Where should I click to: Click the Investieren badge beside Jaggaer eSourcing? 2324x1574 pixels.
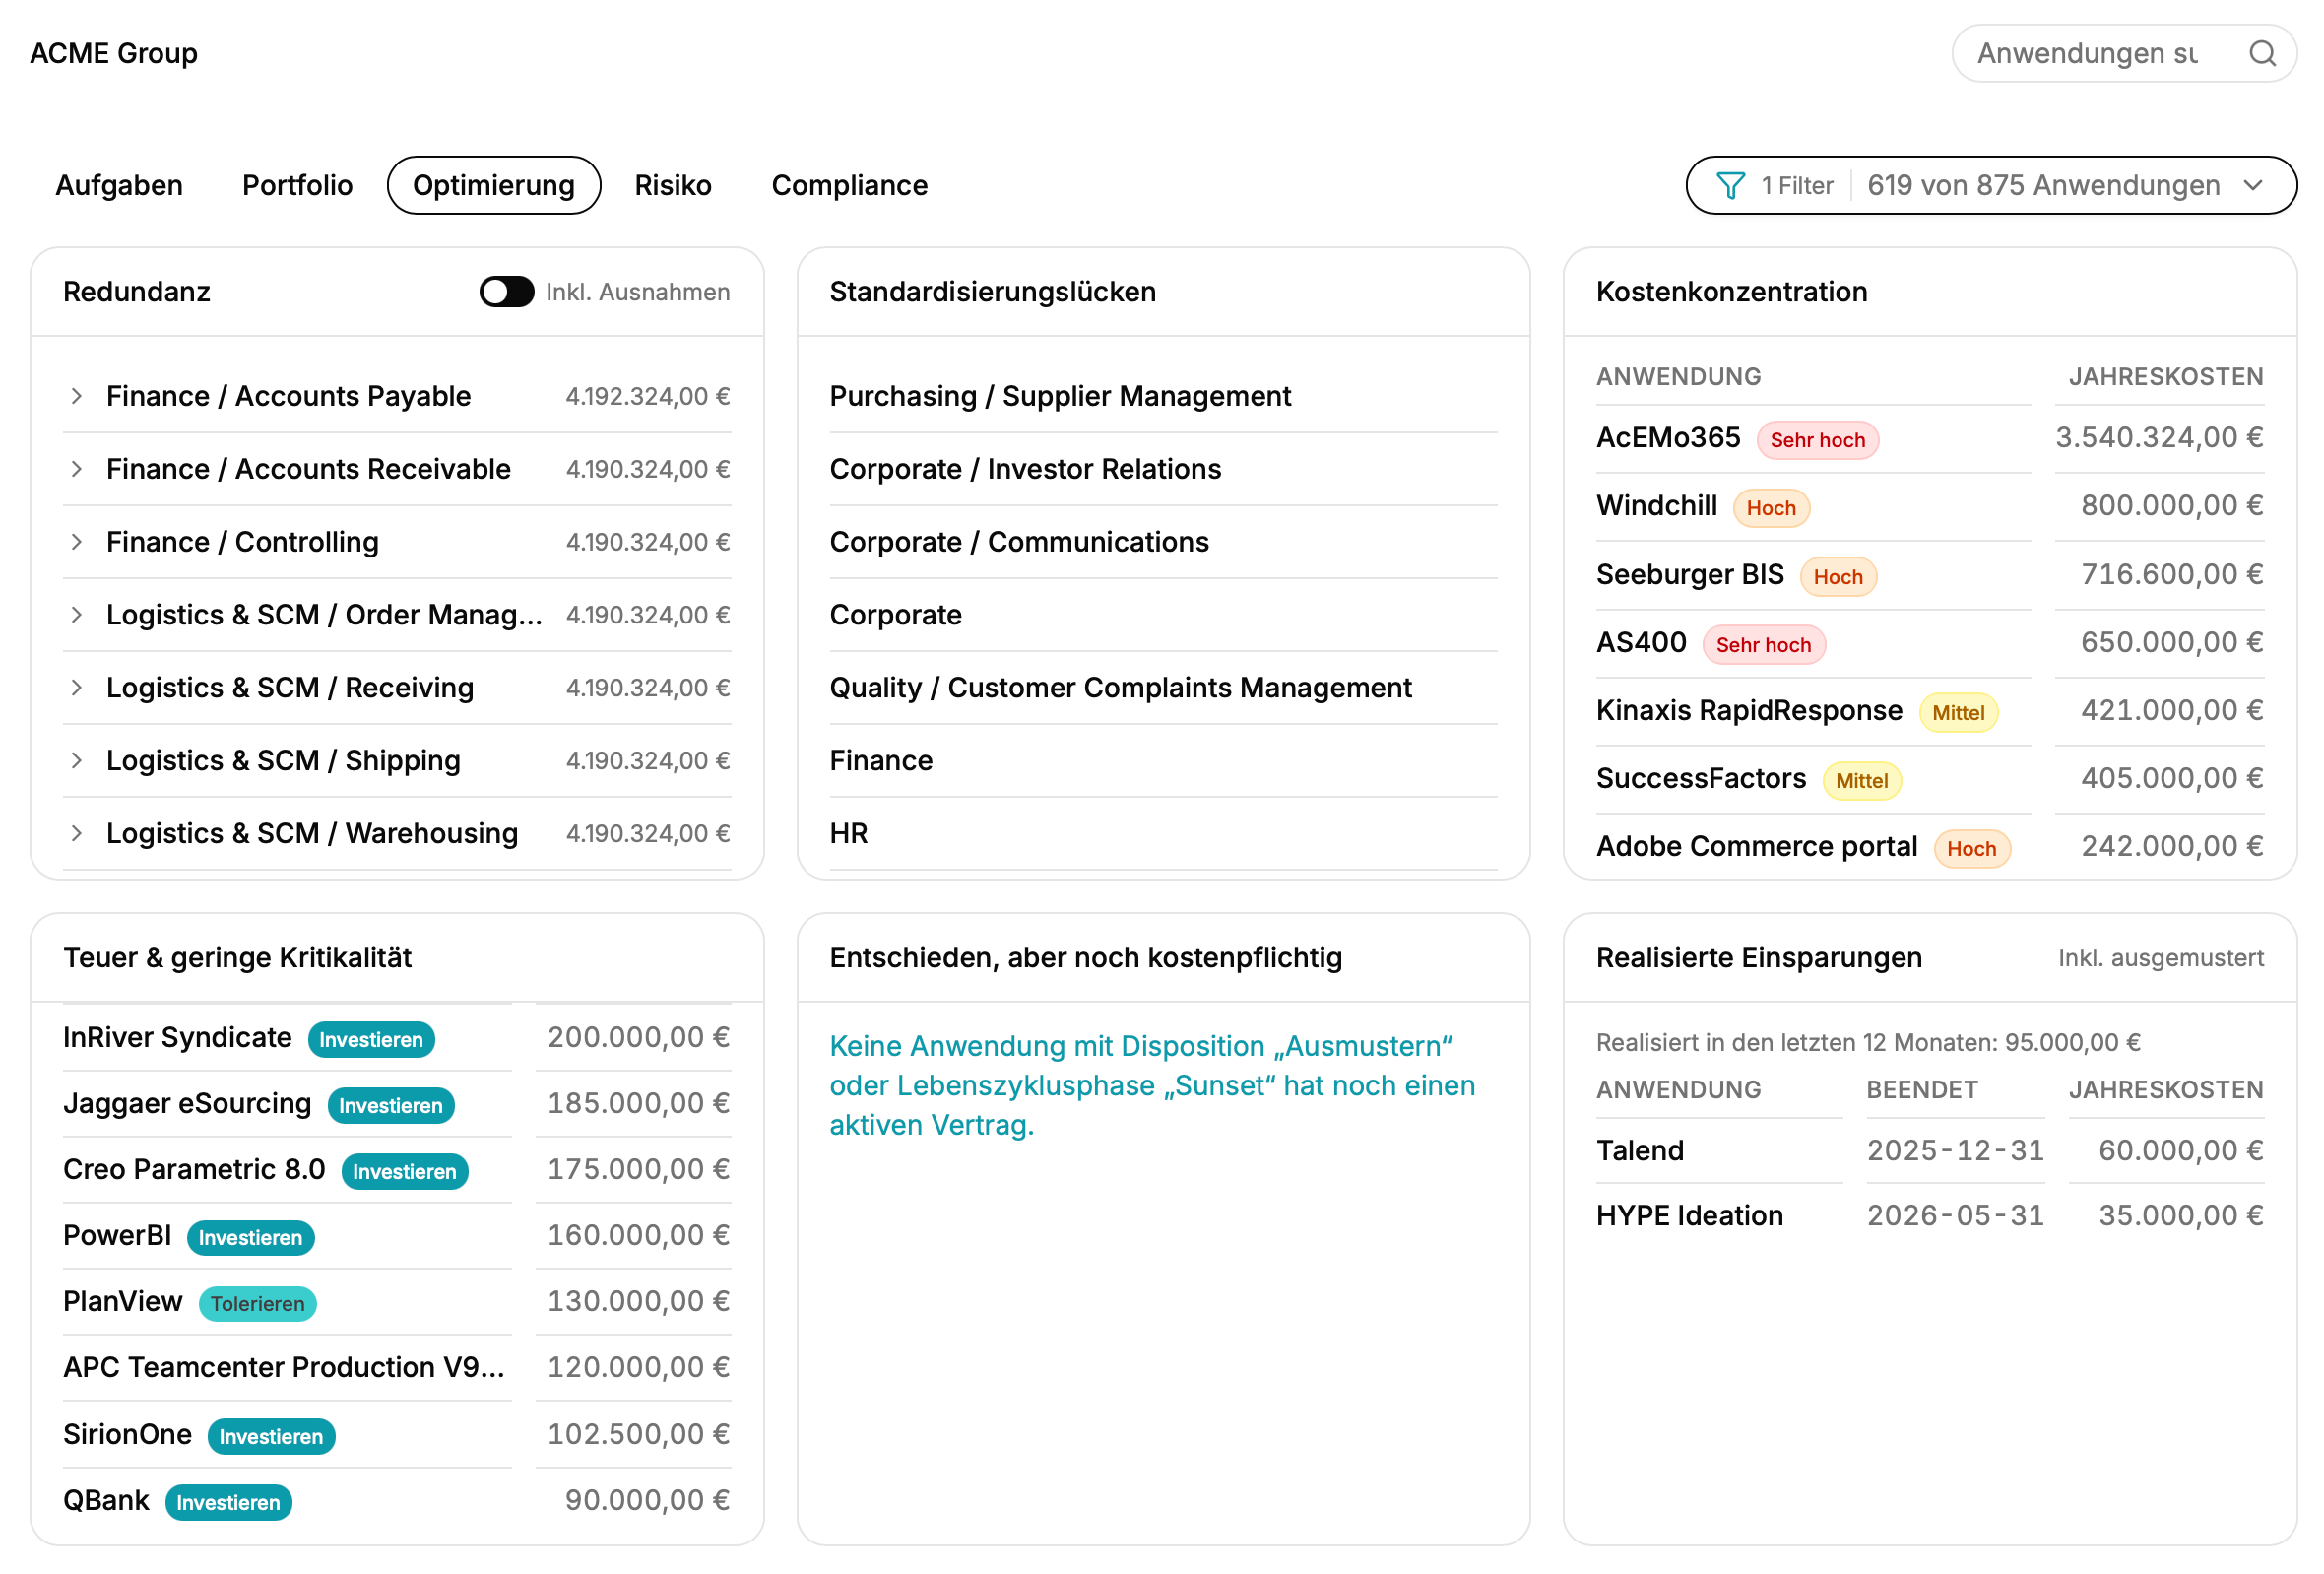(x=391, y=1106)
